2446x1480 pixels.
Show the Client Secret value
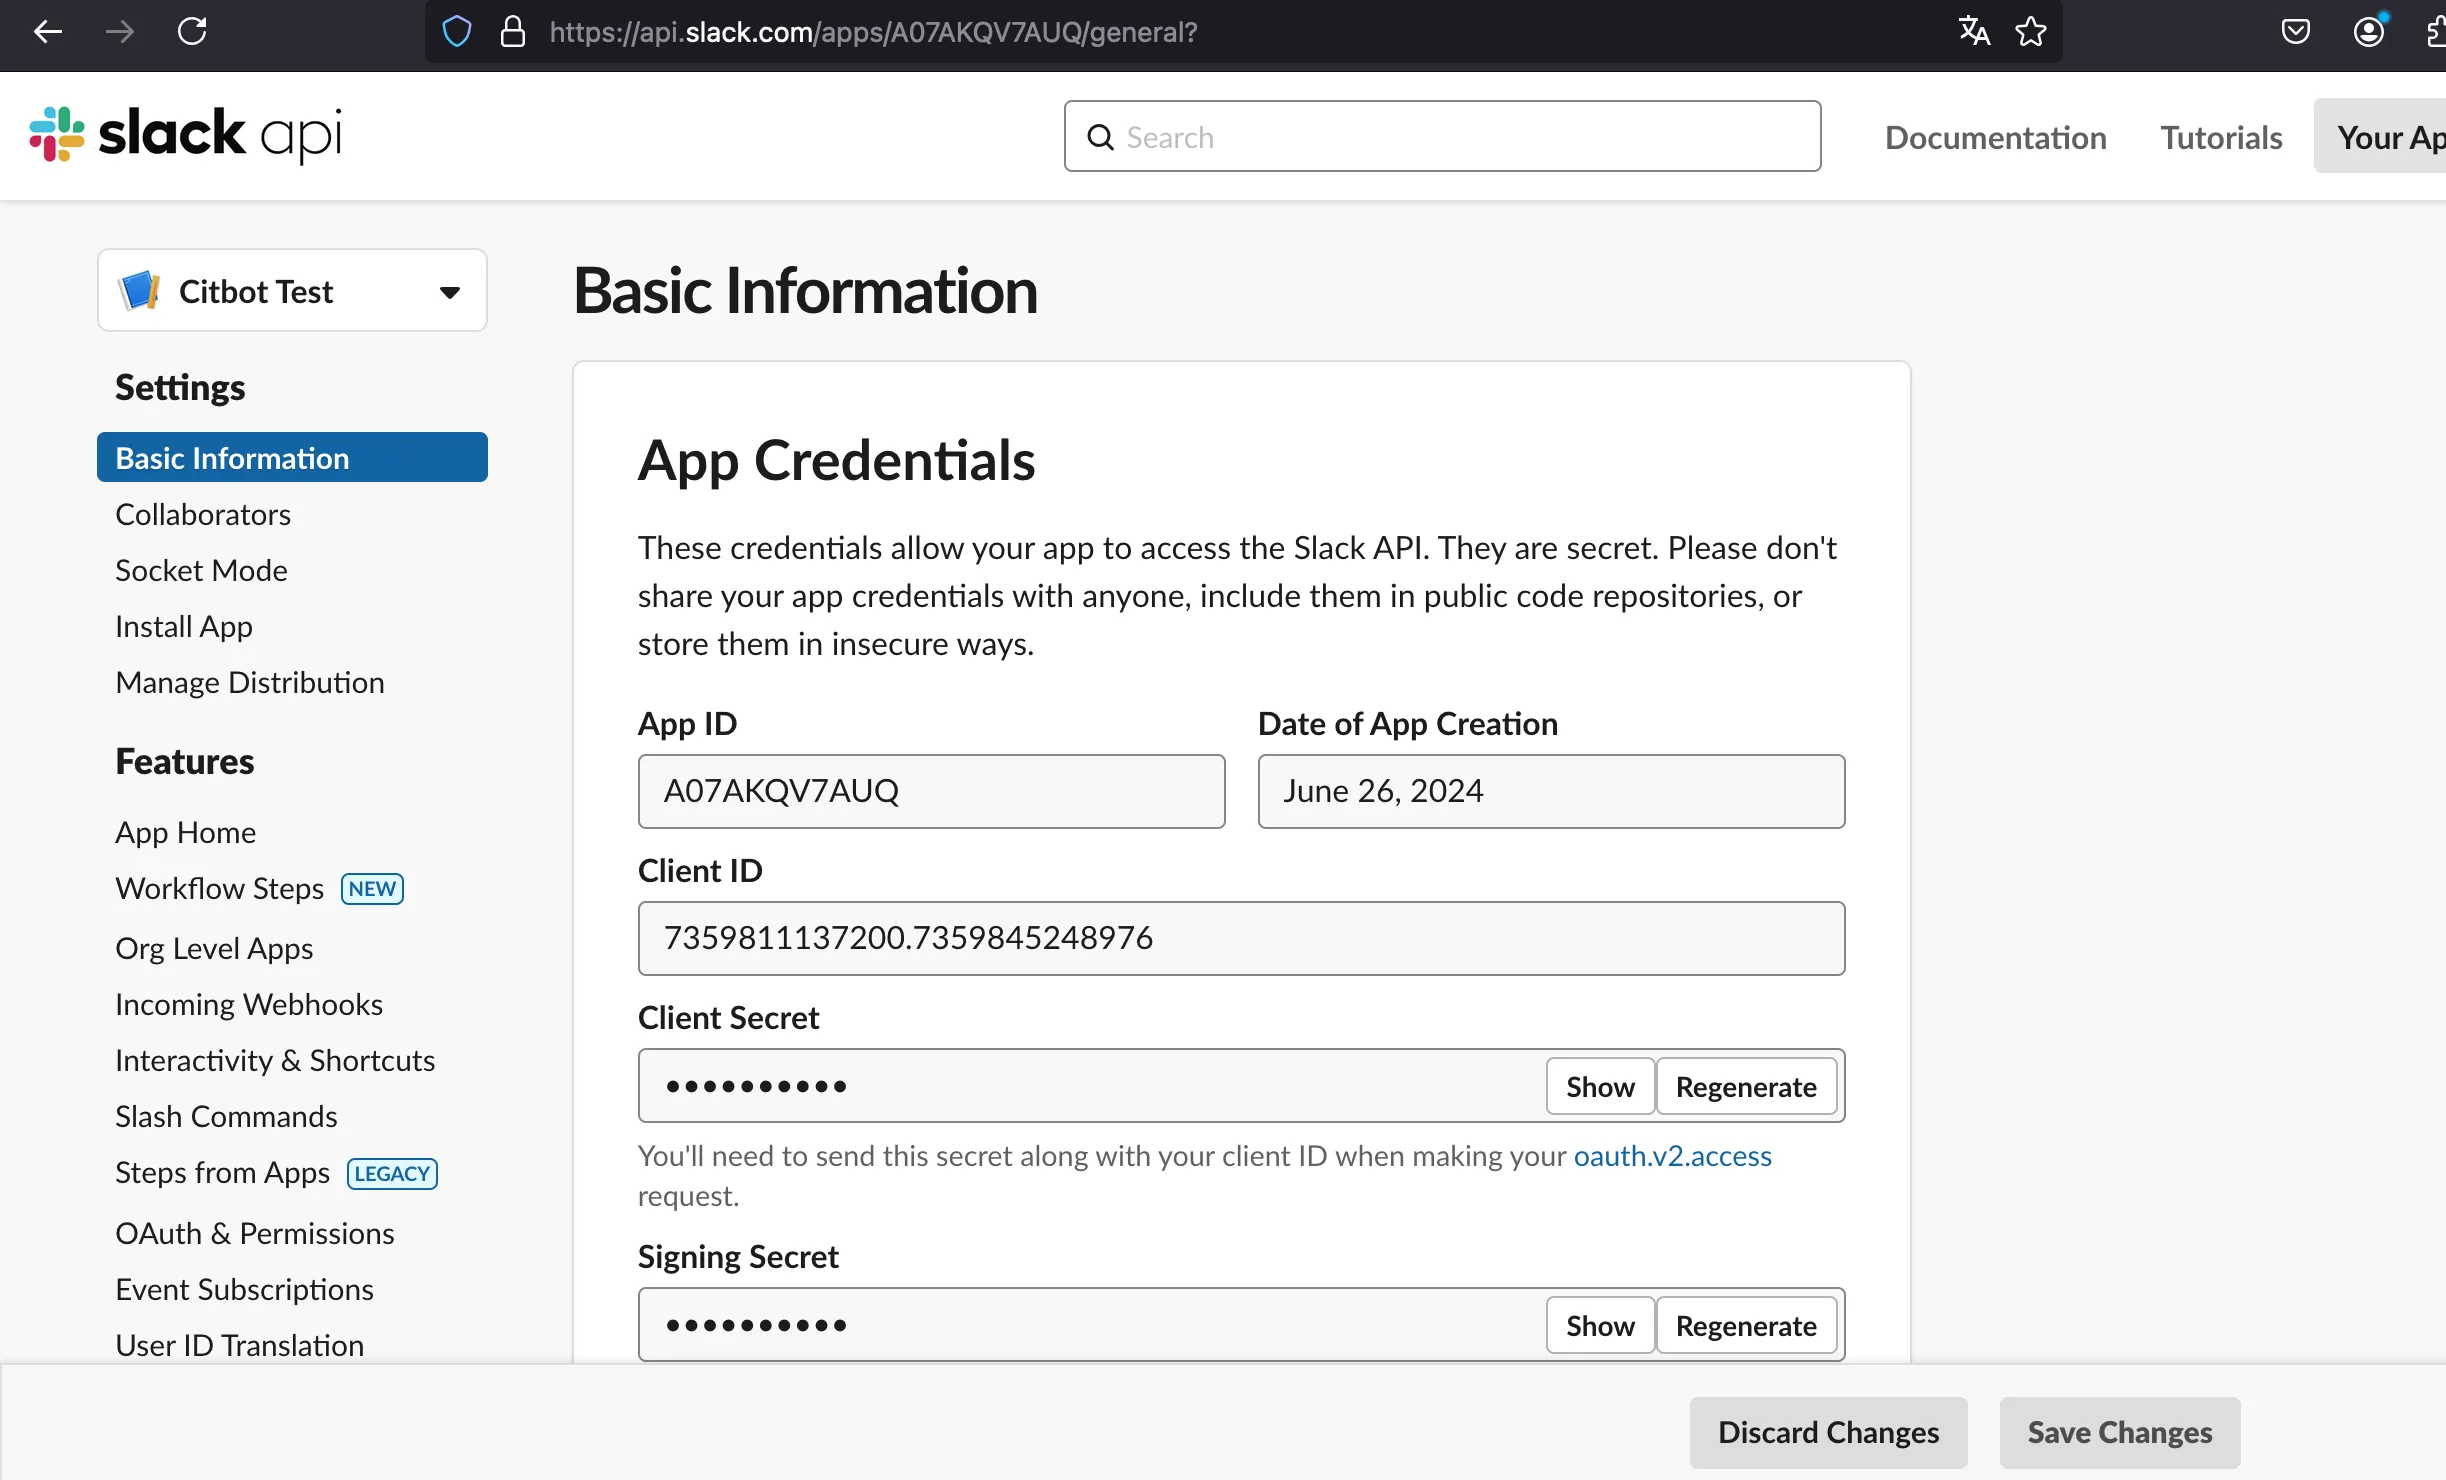1600,1087
